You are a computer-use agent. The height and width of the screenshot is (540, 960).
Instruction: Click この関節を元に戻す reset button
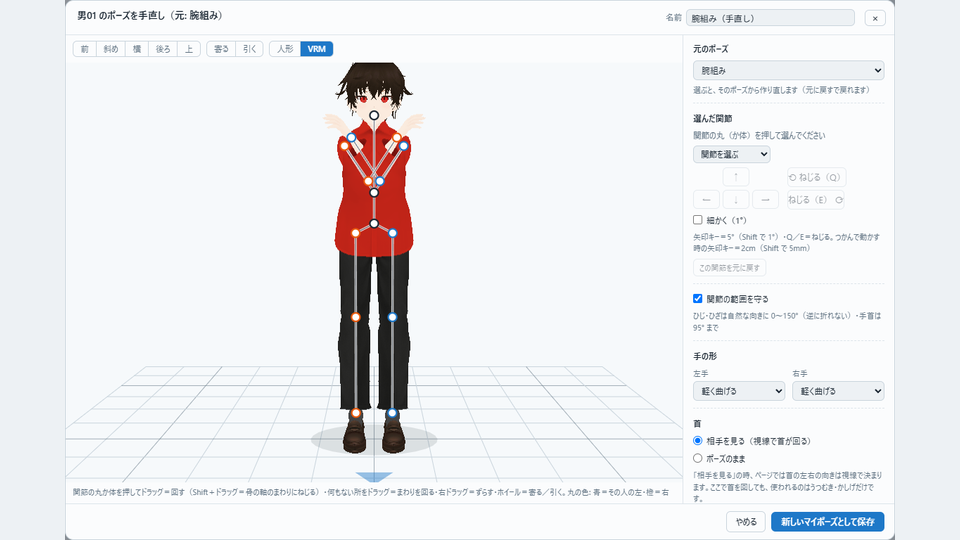point(729,268)
